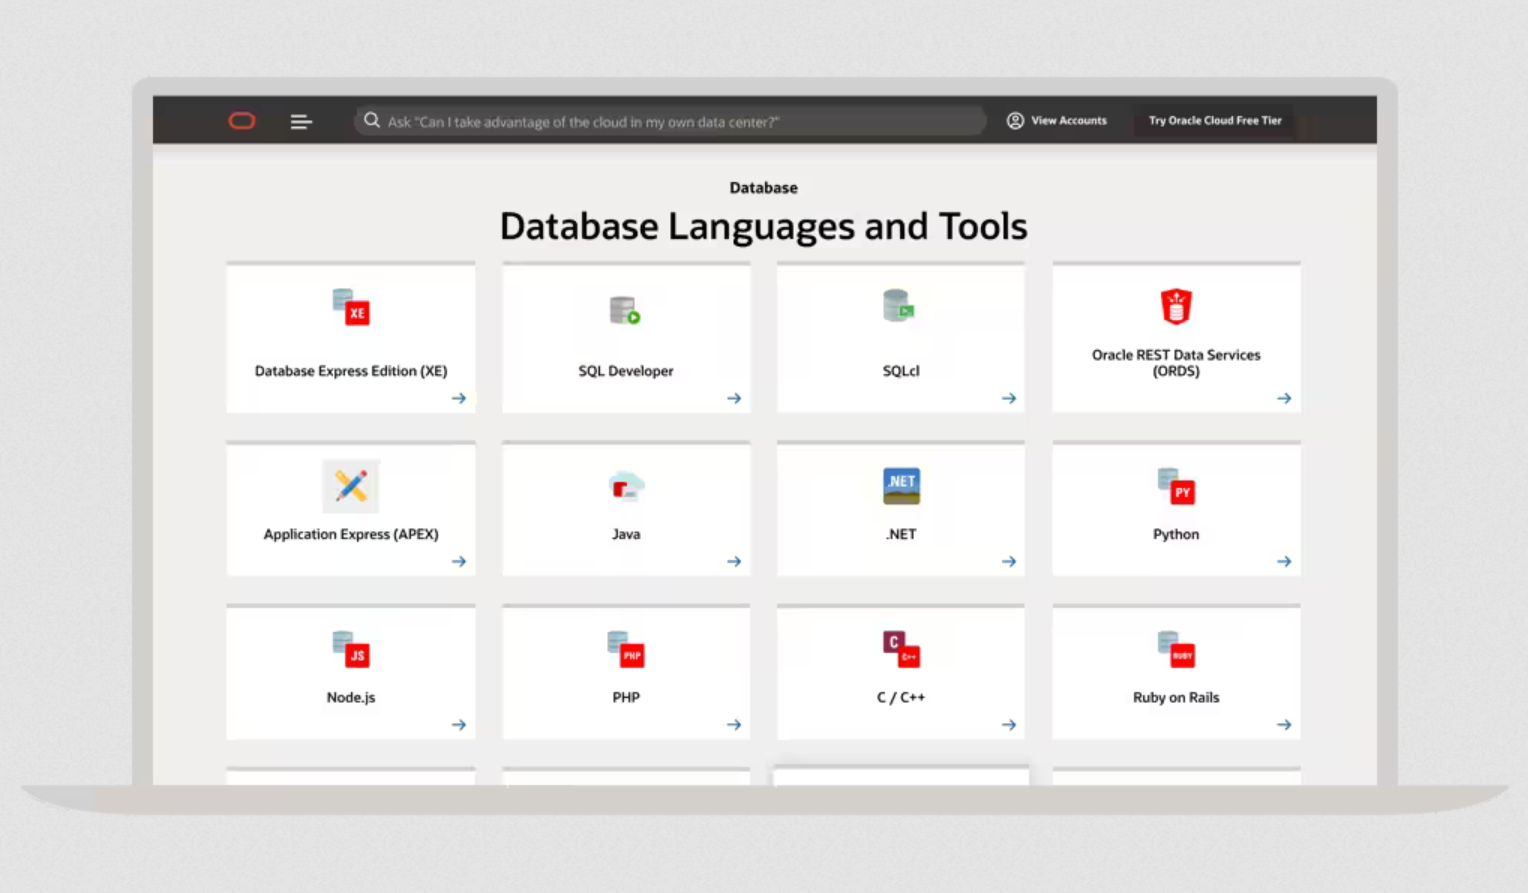The height and width of the screenshot is (893, 1528).
Task: Open the Python card label
Action: pos(1176,534)
